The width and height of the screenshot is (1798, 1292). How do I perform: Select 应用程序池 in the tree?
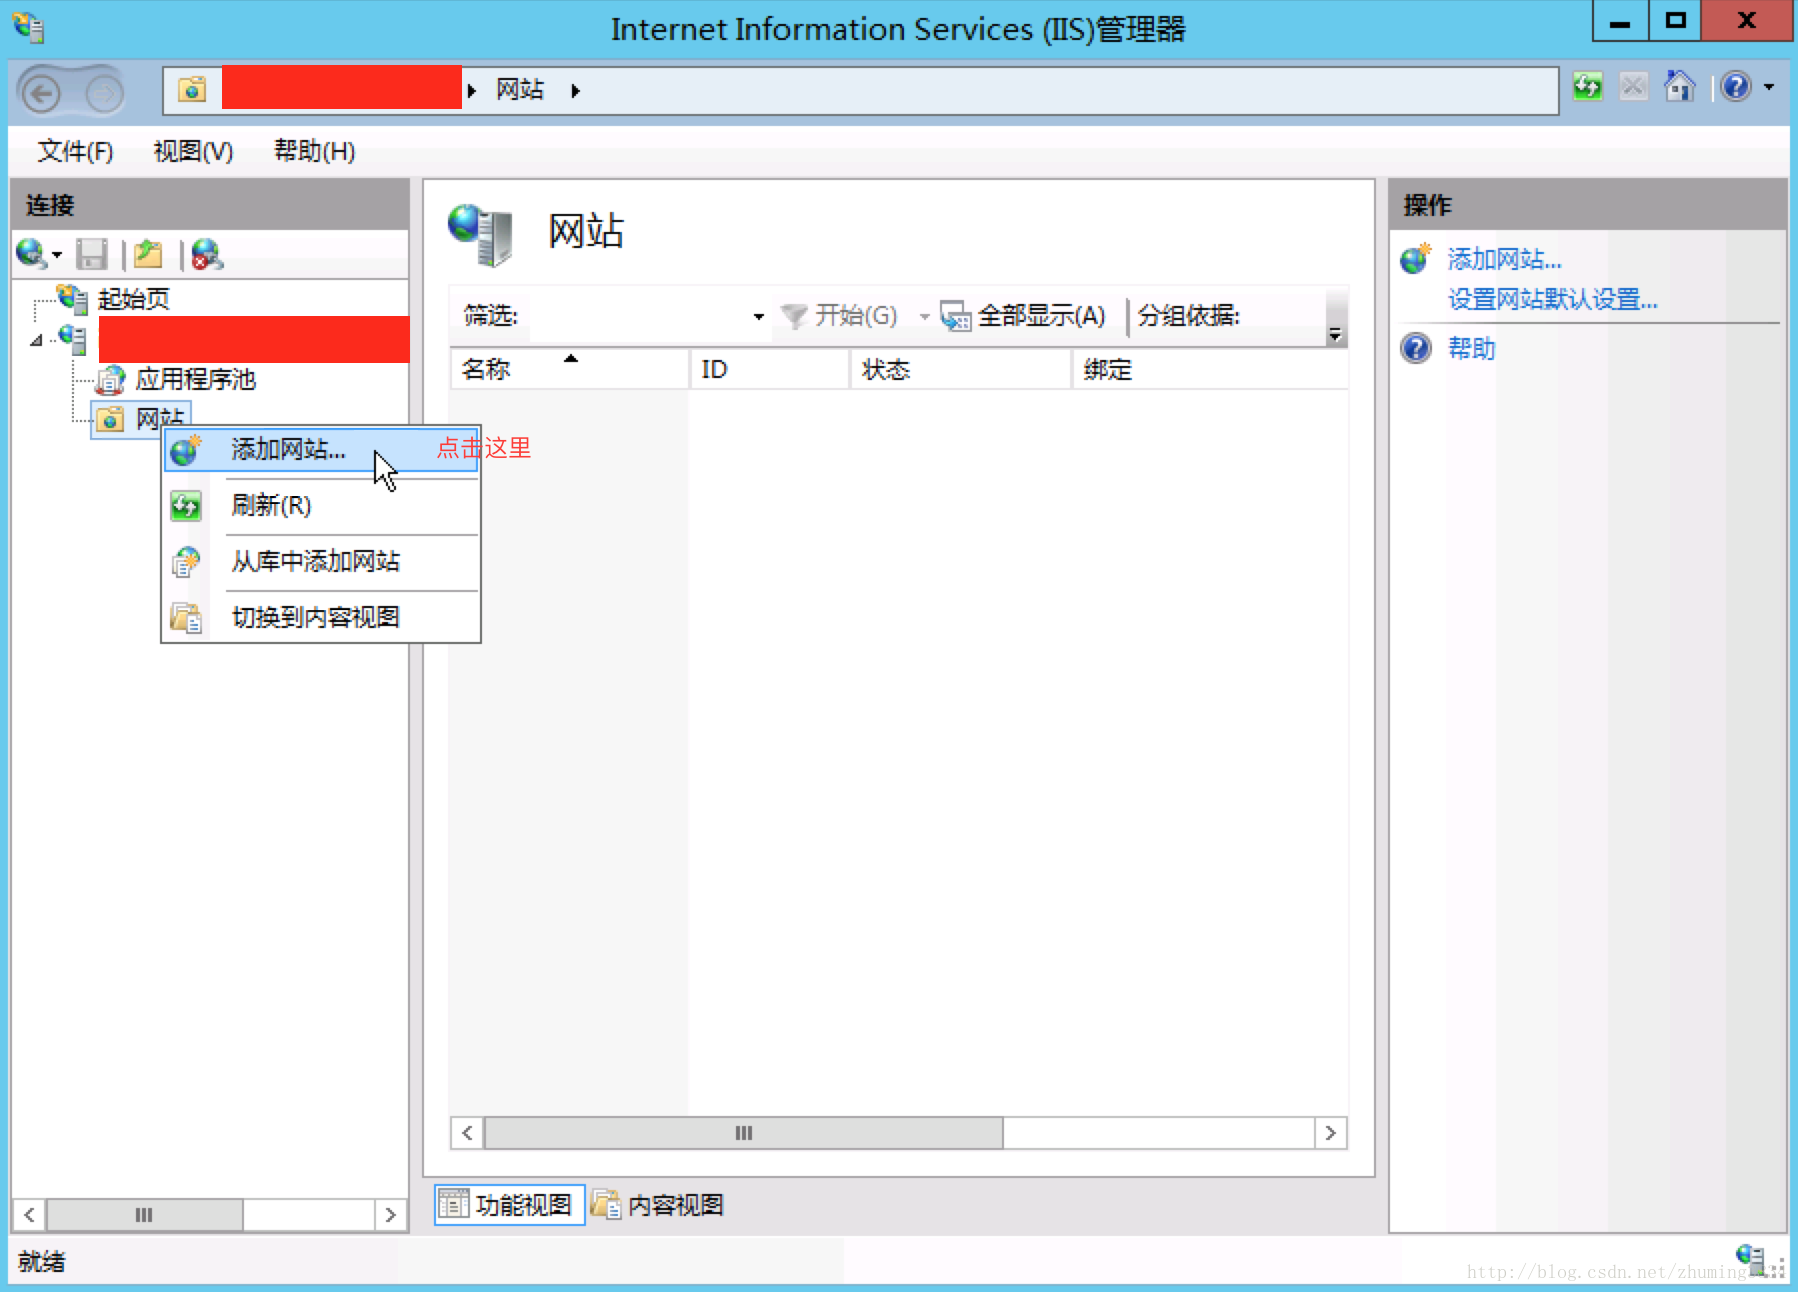point(196,379)
